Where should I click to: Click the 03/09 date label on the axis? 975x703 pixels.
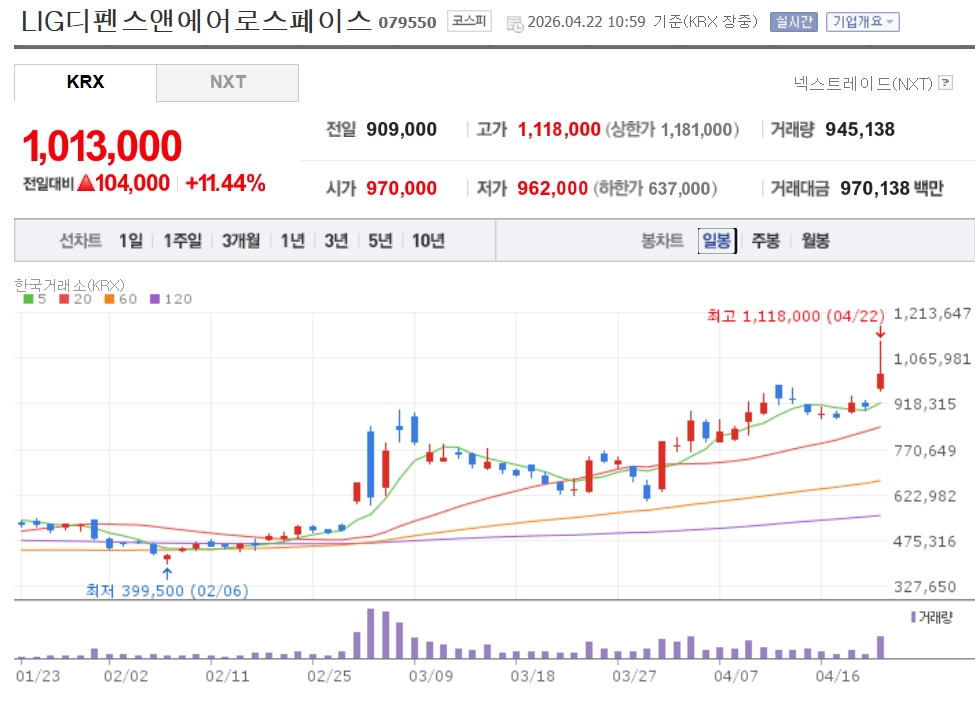click(x=430, y=676)
